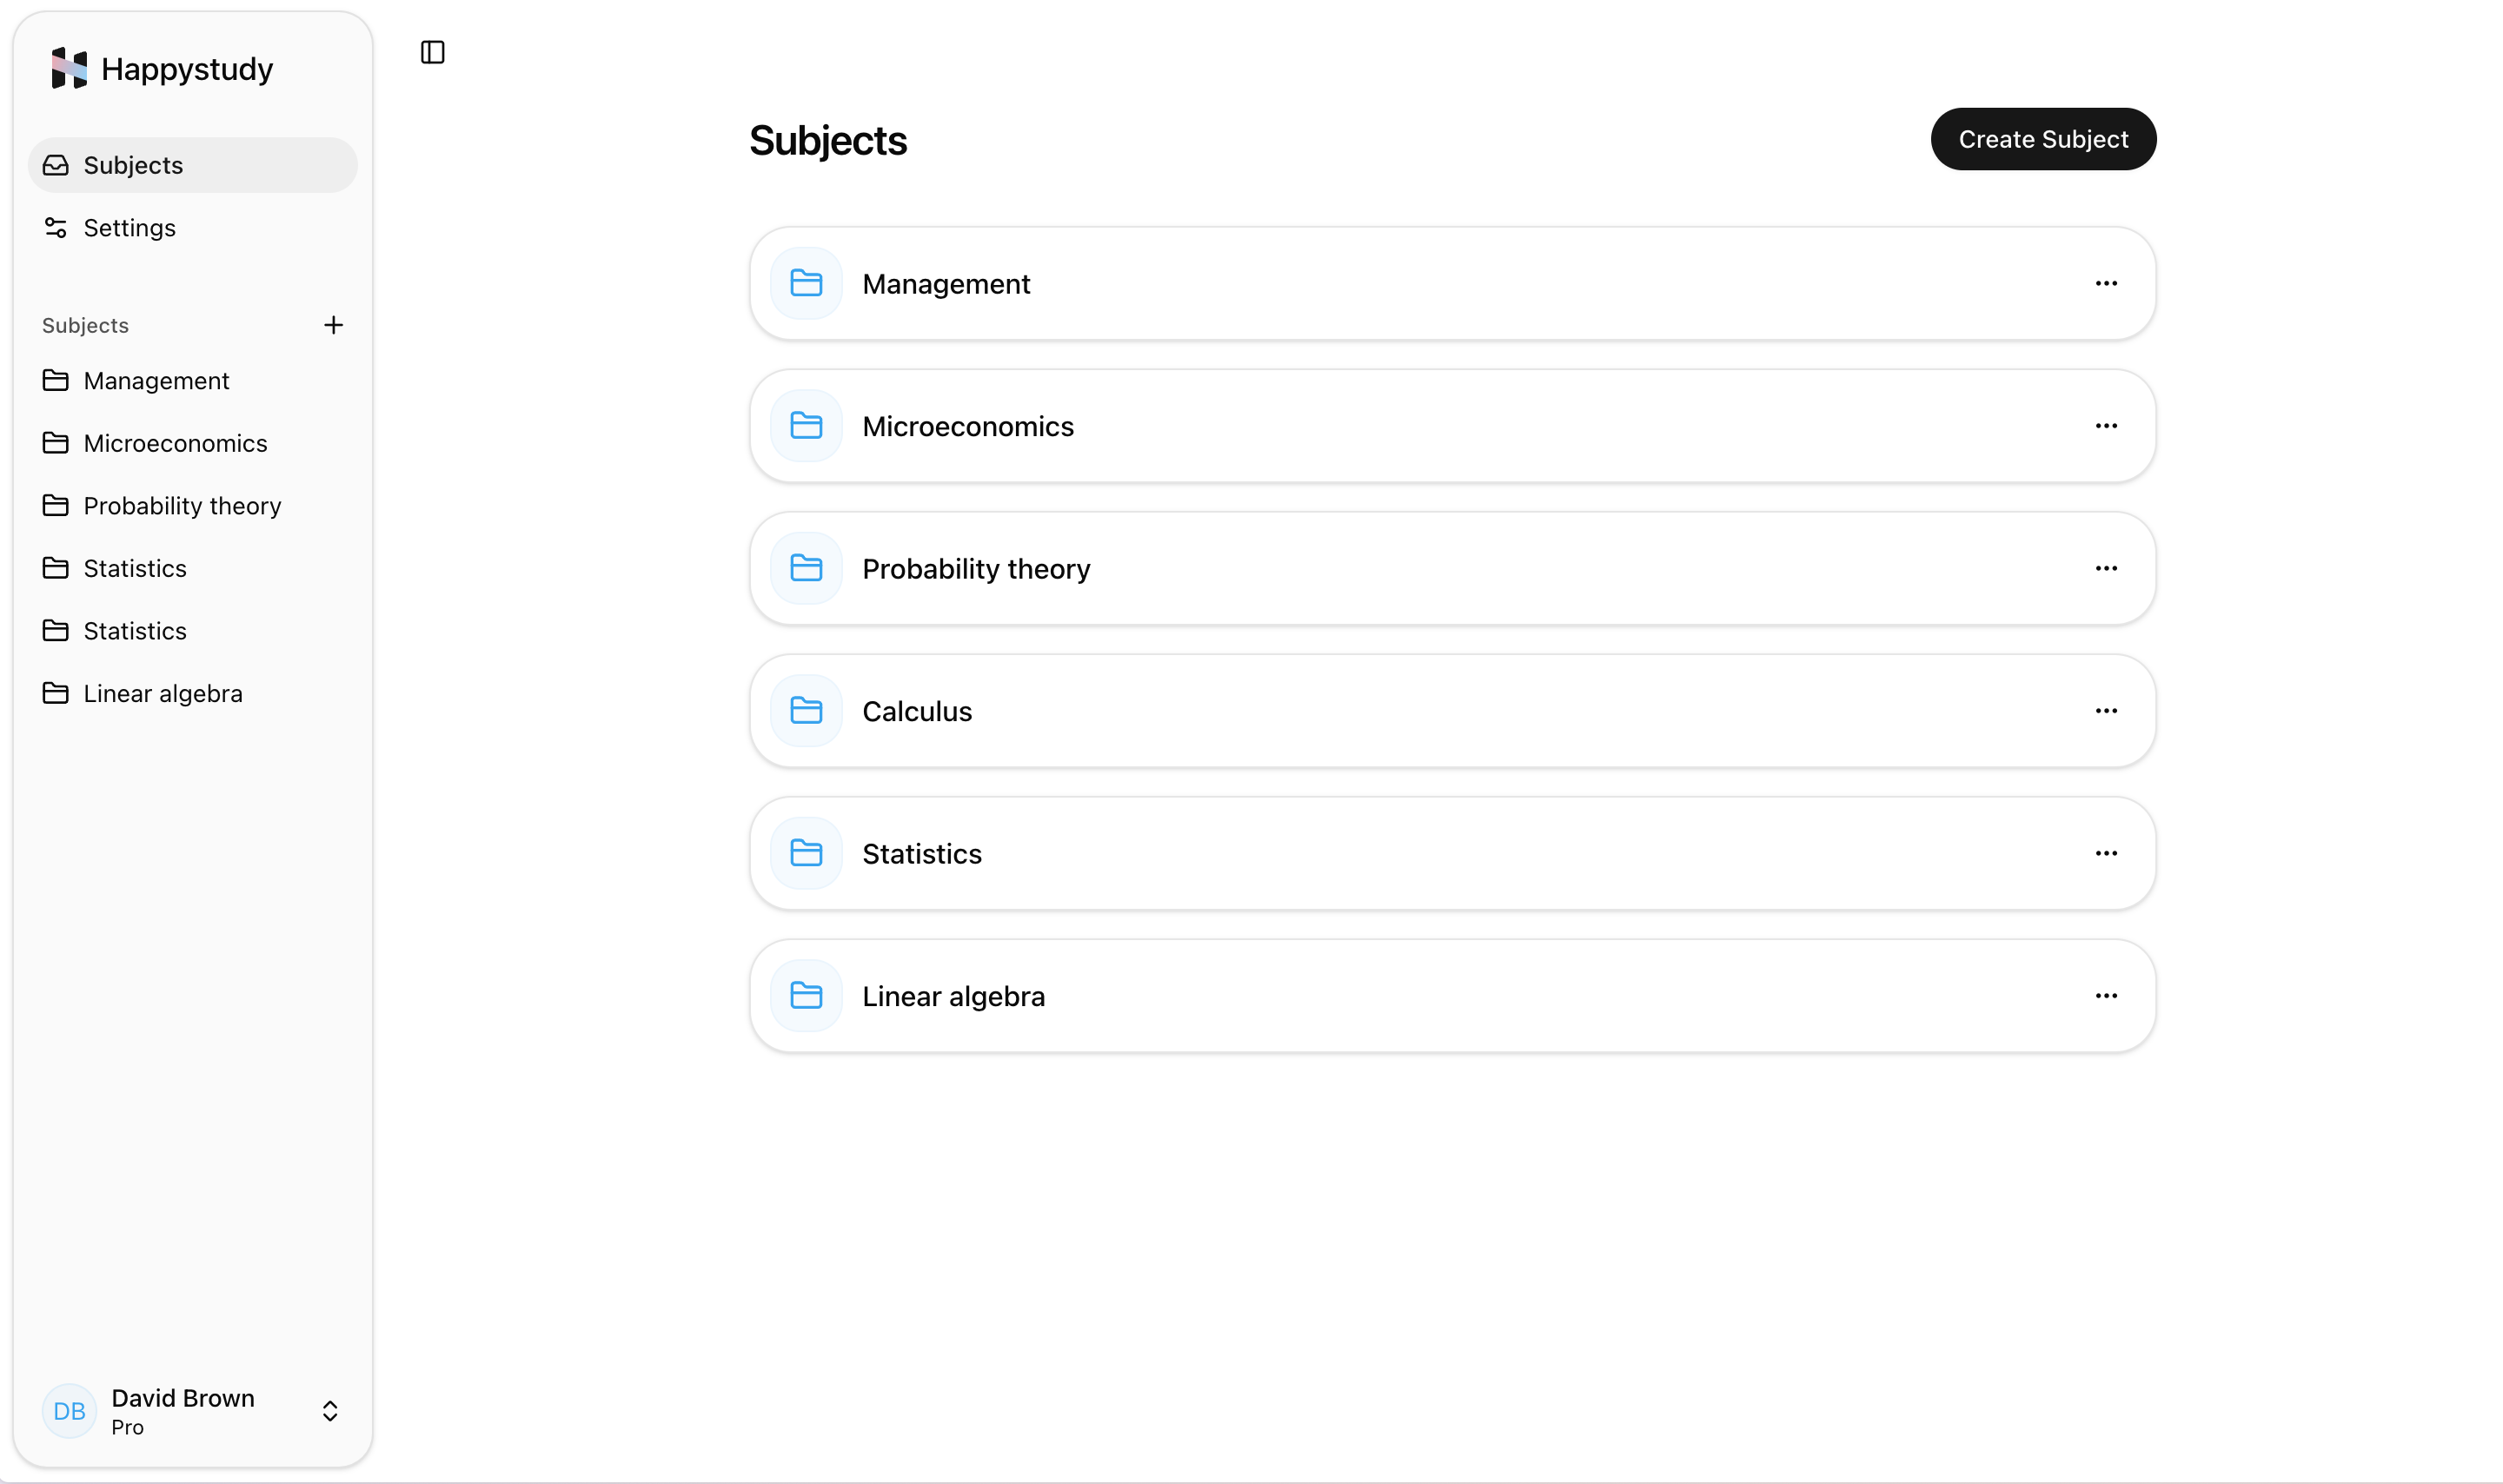Viewport: 2503px width, 1484px height.
Task: Click the plus icon to add a subject
Action: point(334,324)
